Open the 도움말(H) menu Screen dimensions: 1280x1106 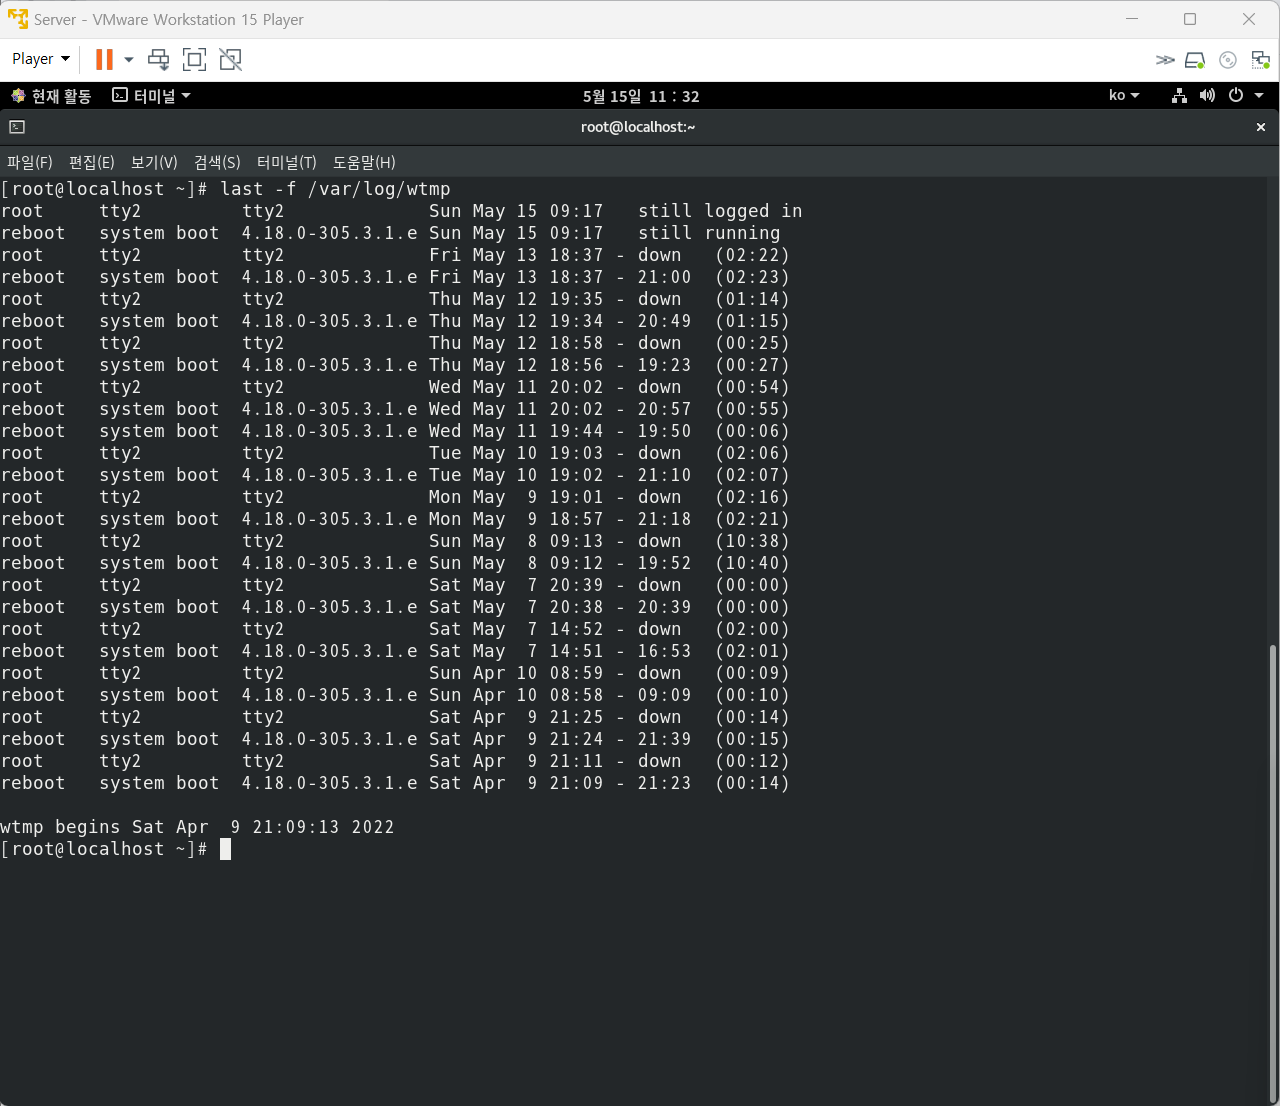coord(364,162)
